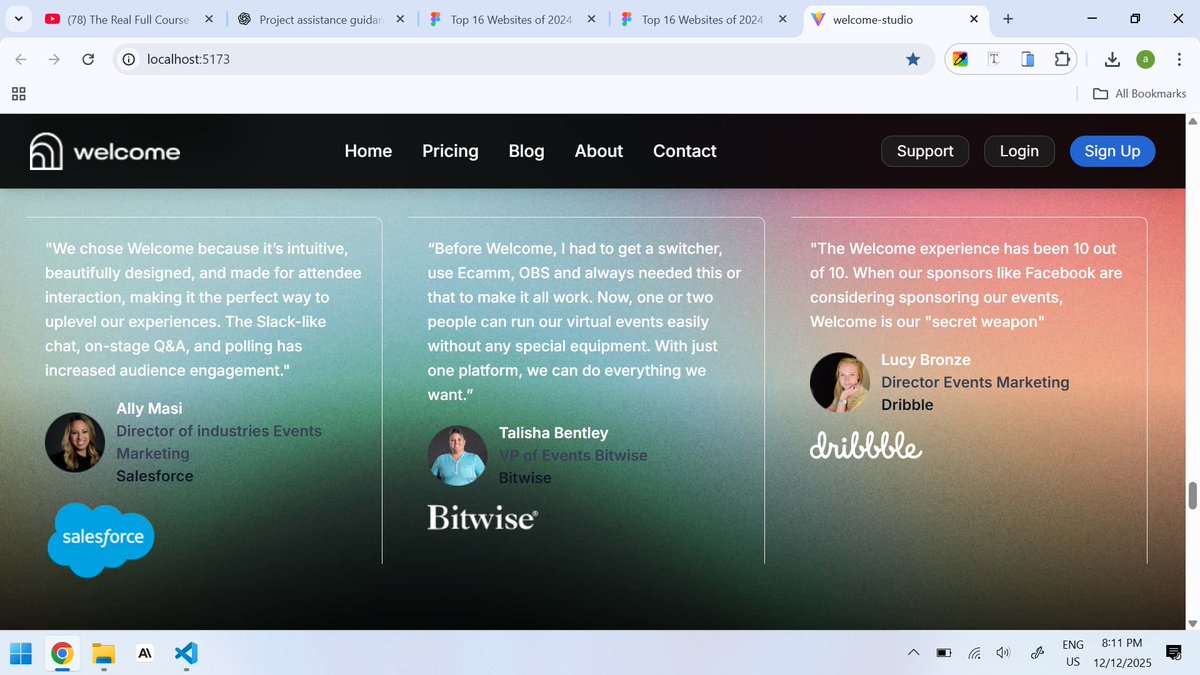Open the Extensions puzzle-piece menu
This screenshot has width=1200, height=675.
[x=1061, y=60]
